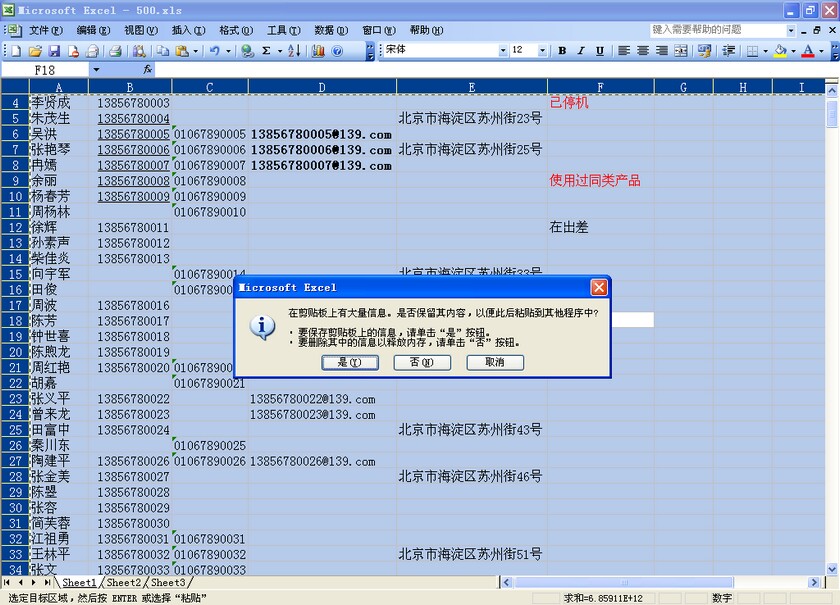Select column header E
The image size is (840, 605).
pyautogui.click(x=472, y=87)
